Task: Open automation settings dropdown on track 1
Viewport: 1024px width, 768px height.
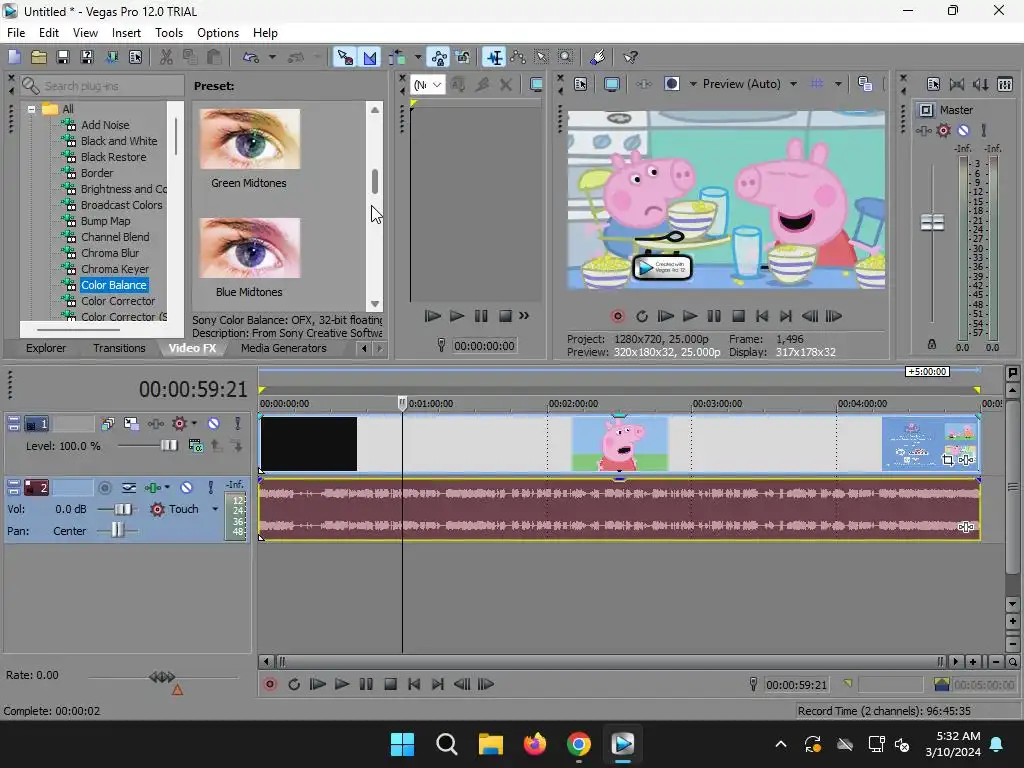Action: coord(194,424)
